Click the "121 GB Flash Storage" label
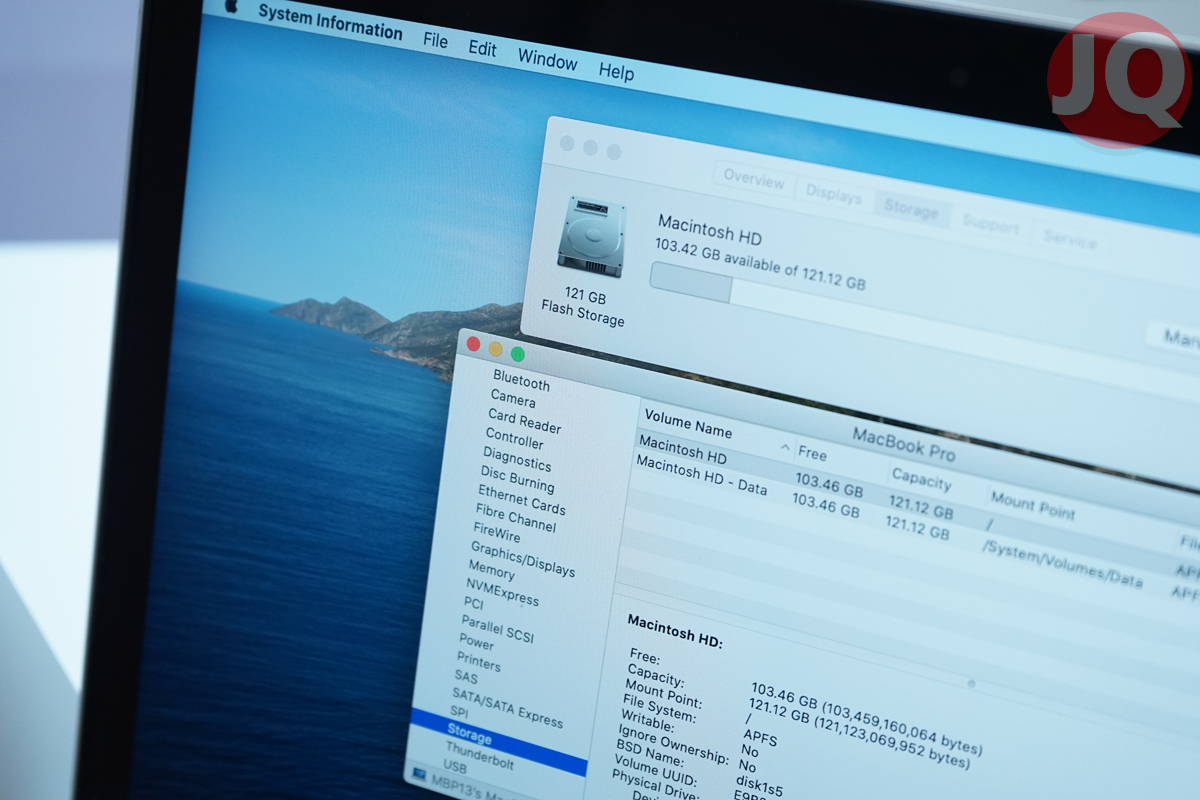1200x800 pixels. (x=583, y=308)
